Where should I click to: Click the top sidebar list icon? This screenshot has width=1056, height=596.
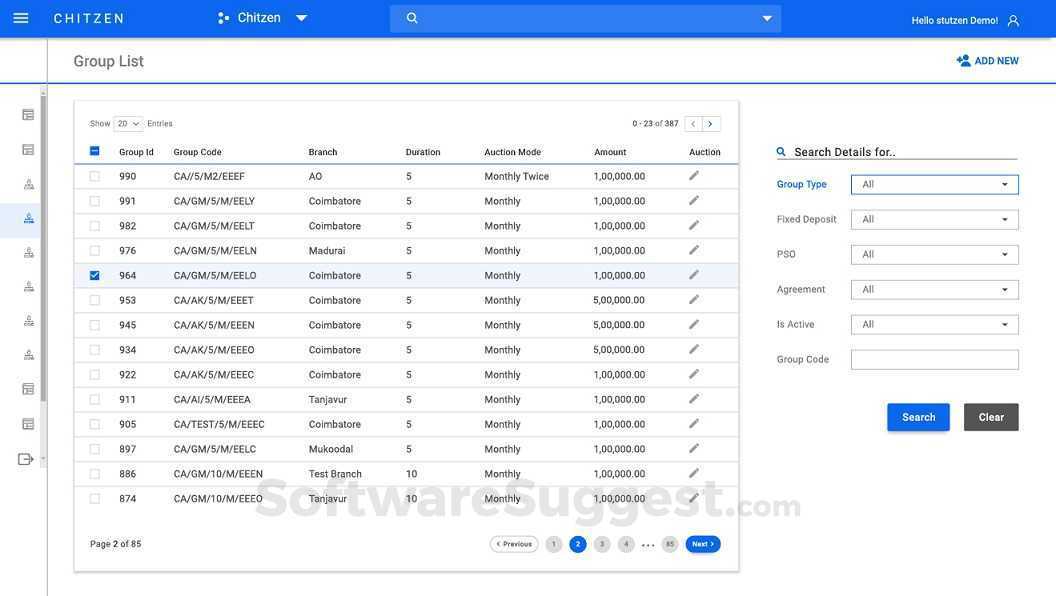(x=28, y=115)
